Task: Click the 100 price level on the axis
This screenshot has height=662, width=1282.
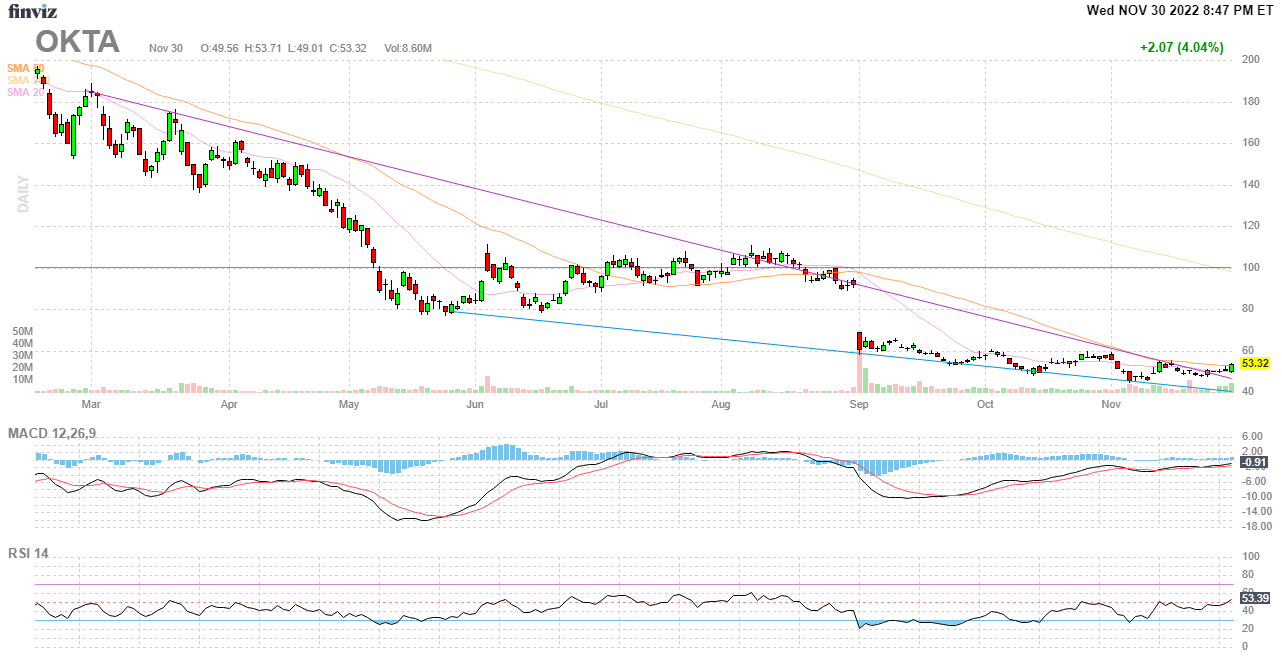Action: coord(1250,268)
